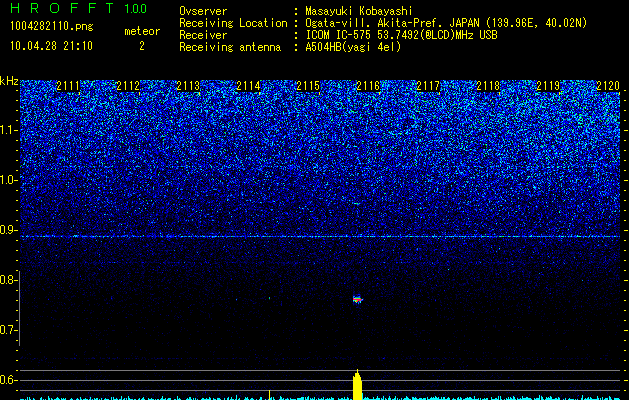The image size is (629, 400).
Task: Click the 1.0 frequency axis label
Action: (7, 180)
